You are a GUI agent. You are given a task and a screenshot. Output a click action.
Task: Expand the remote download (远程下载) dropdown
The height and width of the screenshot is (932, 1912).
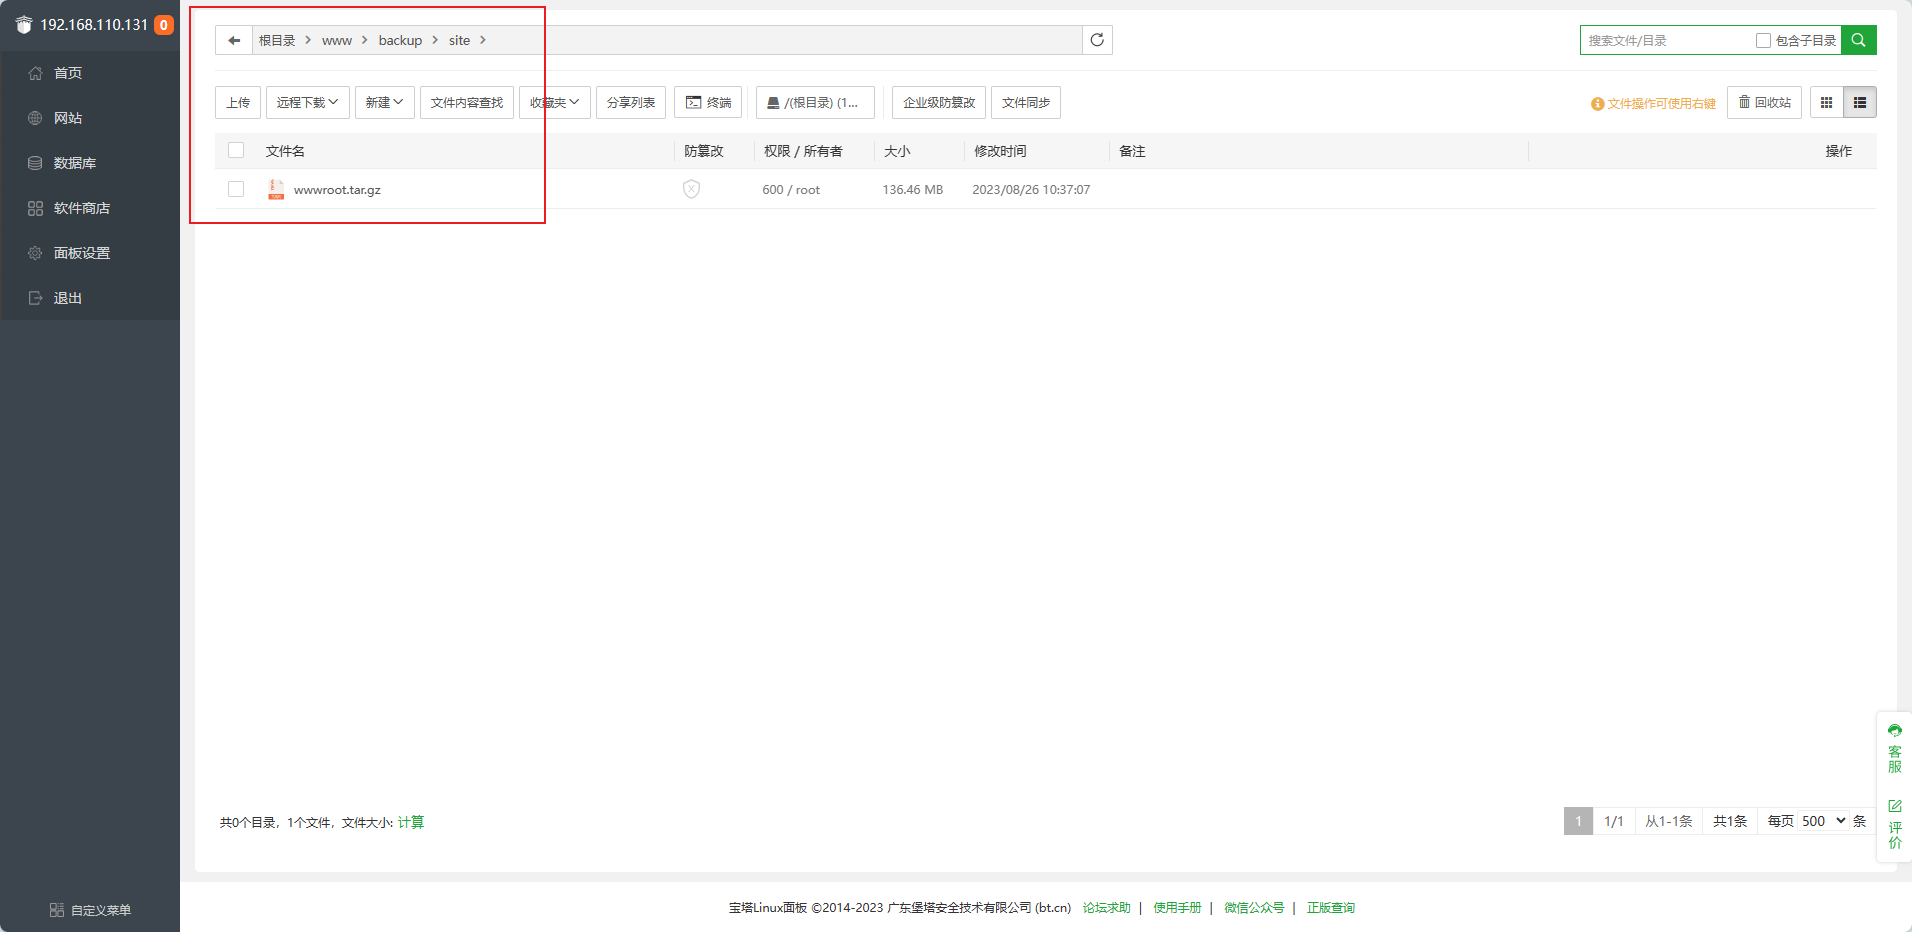307,103
